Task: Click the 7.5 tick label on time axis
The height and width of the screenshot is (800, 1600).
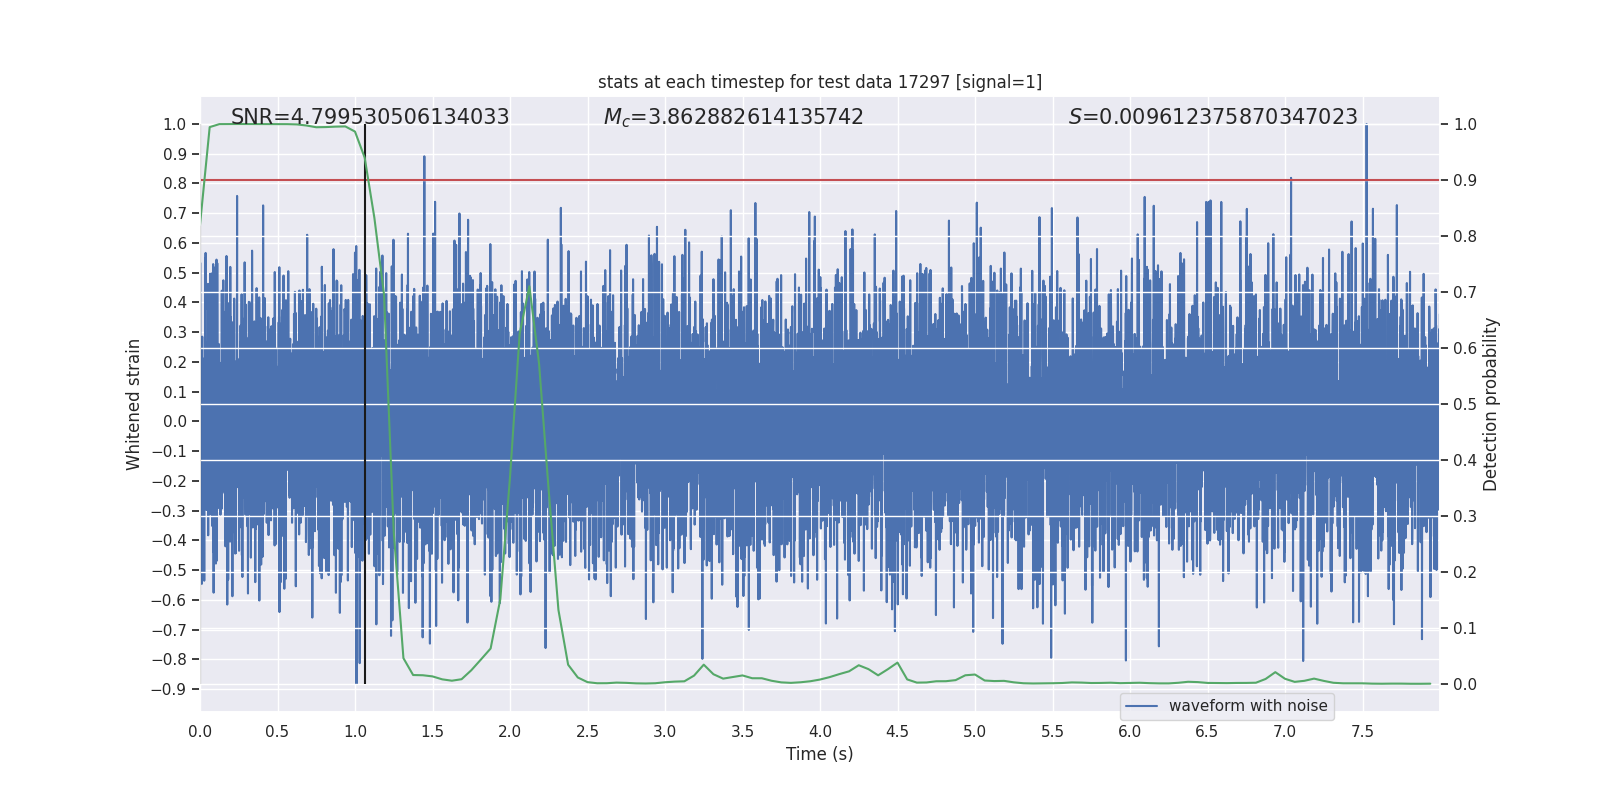Action: (1362, 732)
